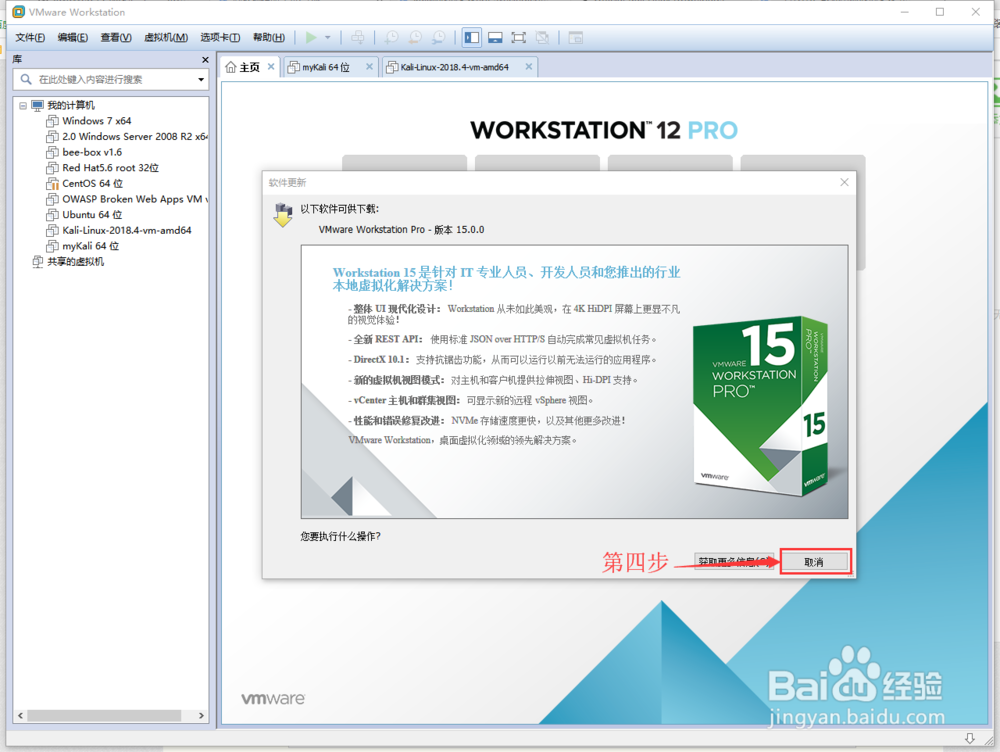Collapse the 我的计算机 tree node
The width and height of the screenshot is (1000, 752).
tap(23, 105)
